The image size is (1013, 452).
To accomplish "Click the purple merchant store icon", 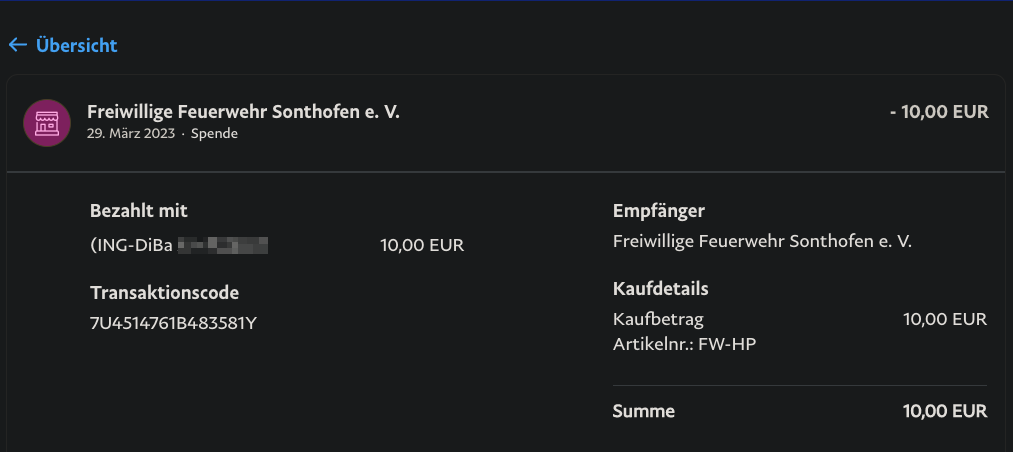I will (47, 123).
